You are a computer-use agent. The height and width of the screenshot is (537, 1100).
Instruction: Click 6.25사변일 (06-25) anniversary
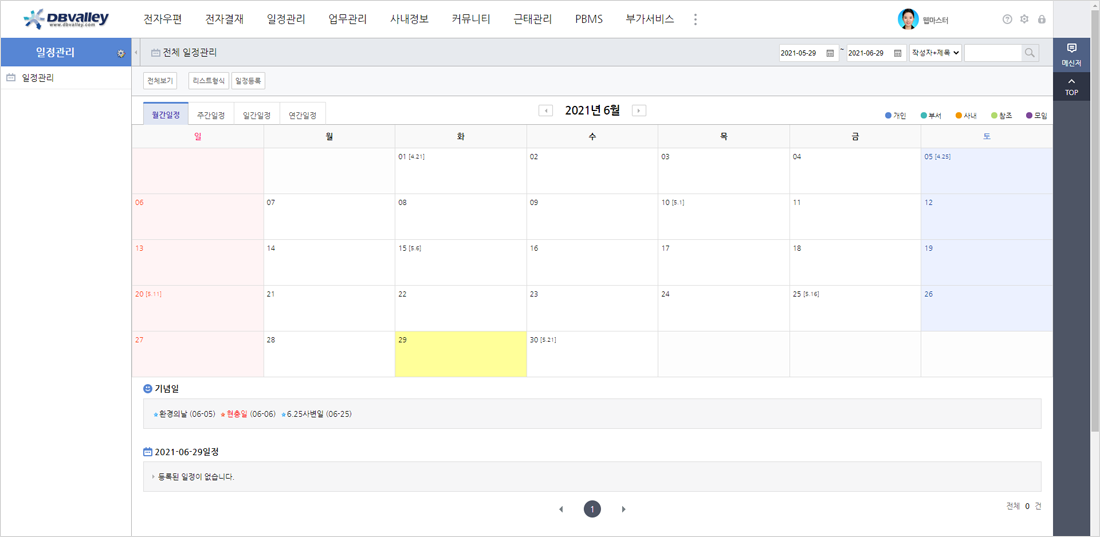point(318,413)
